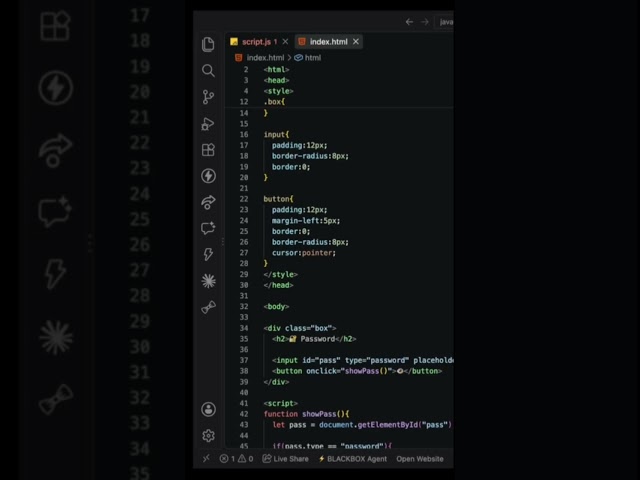The image size is (640, 480).
Task: Click the '<script>' tag on line 41
Action: pos(280,403)
